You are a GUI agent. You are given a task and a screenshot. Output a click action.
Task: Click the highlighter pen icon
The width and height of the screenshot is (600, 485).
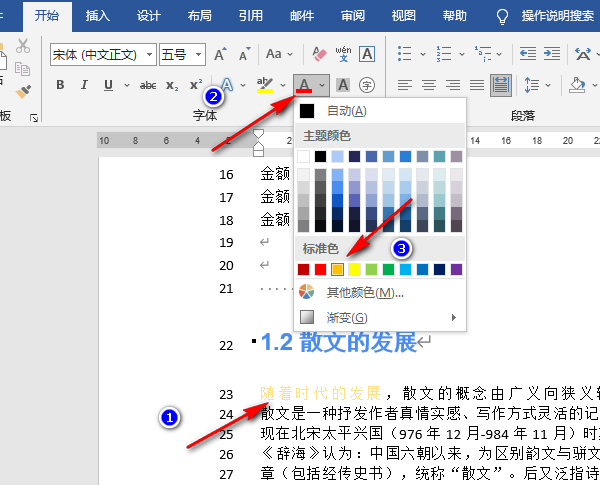coord(265,85)
